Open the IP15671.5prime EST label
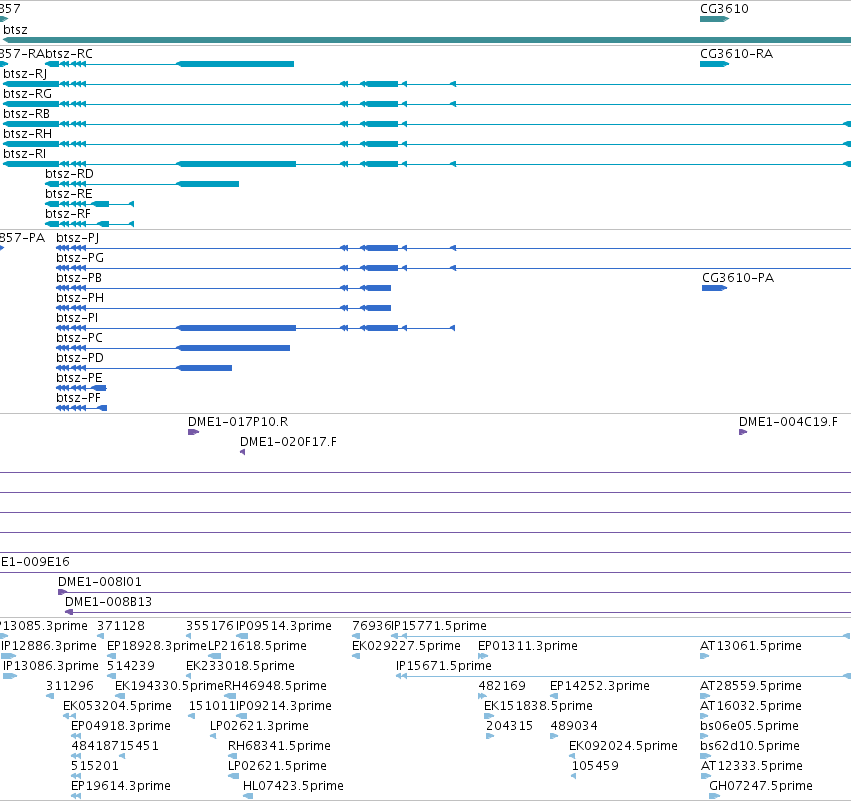 click(444, 666)
